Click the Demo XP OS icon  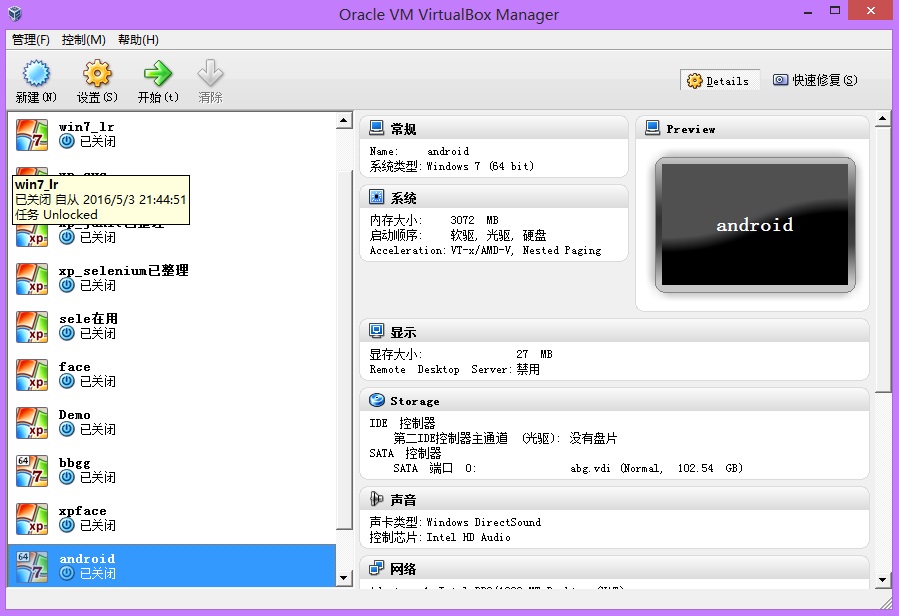tap(32, 423)
